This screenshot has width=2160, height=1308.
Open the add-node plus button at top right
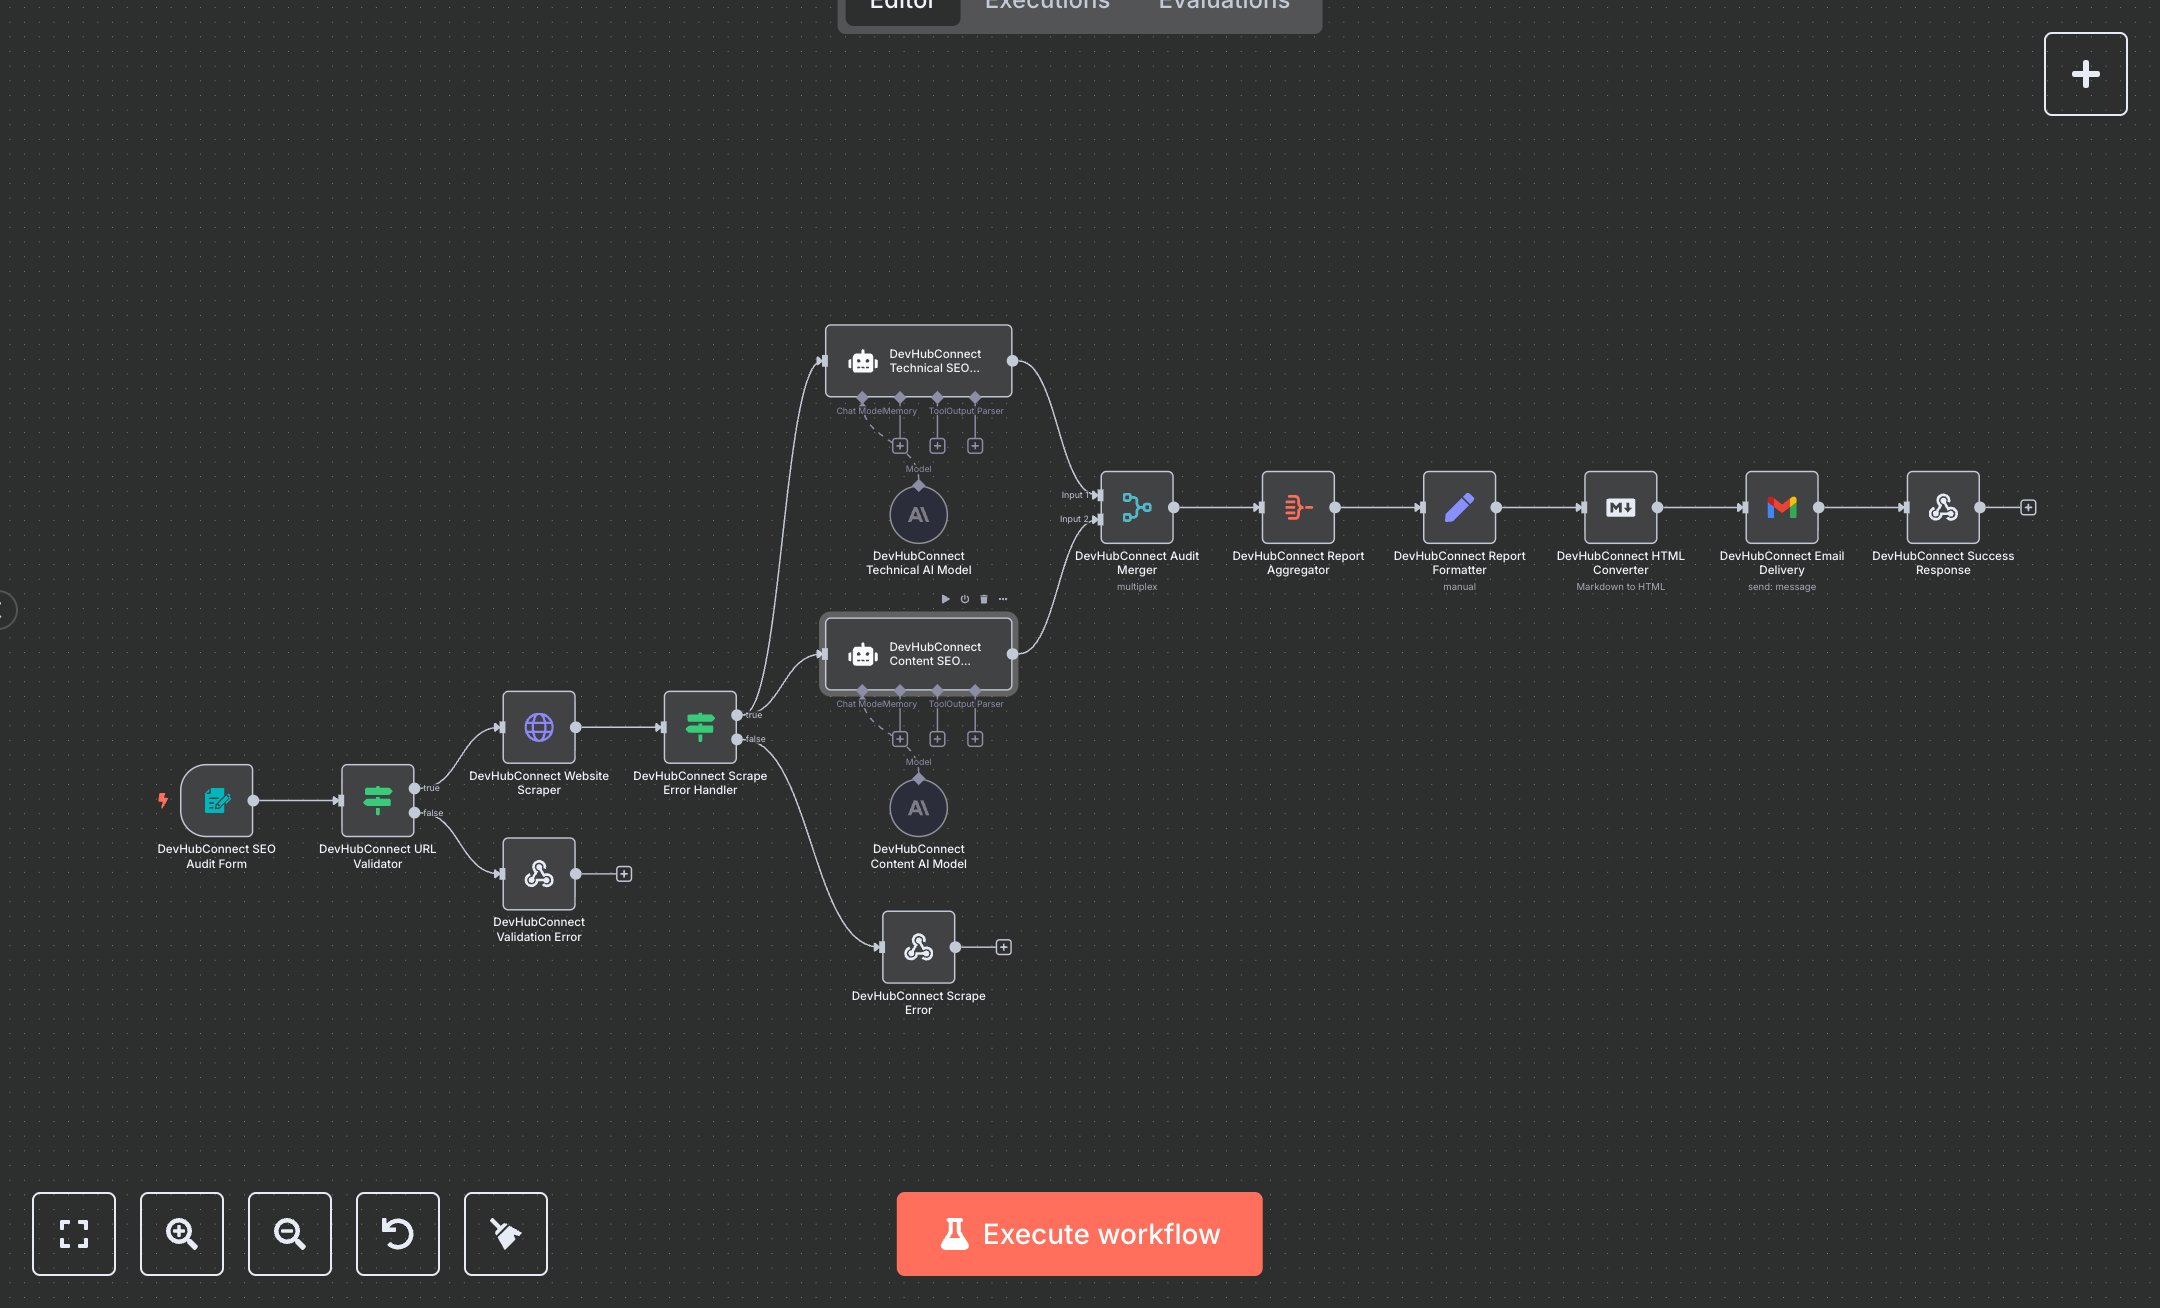(x=2085, y=74)
